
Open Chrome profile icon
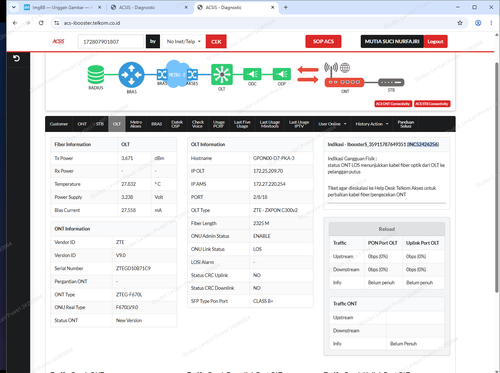[478, 23]
